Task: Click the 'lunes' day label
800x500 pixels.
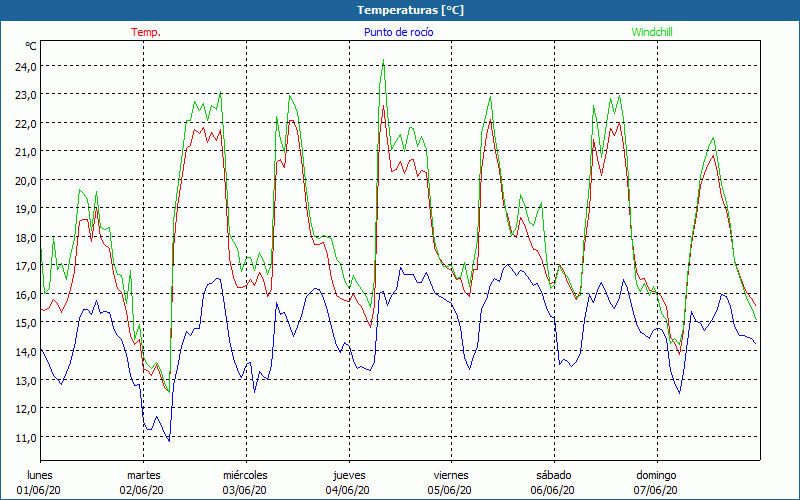Action: [x=40, y=475]
